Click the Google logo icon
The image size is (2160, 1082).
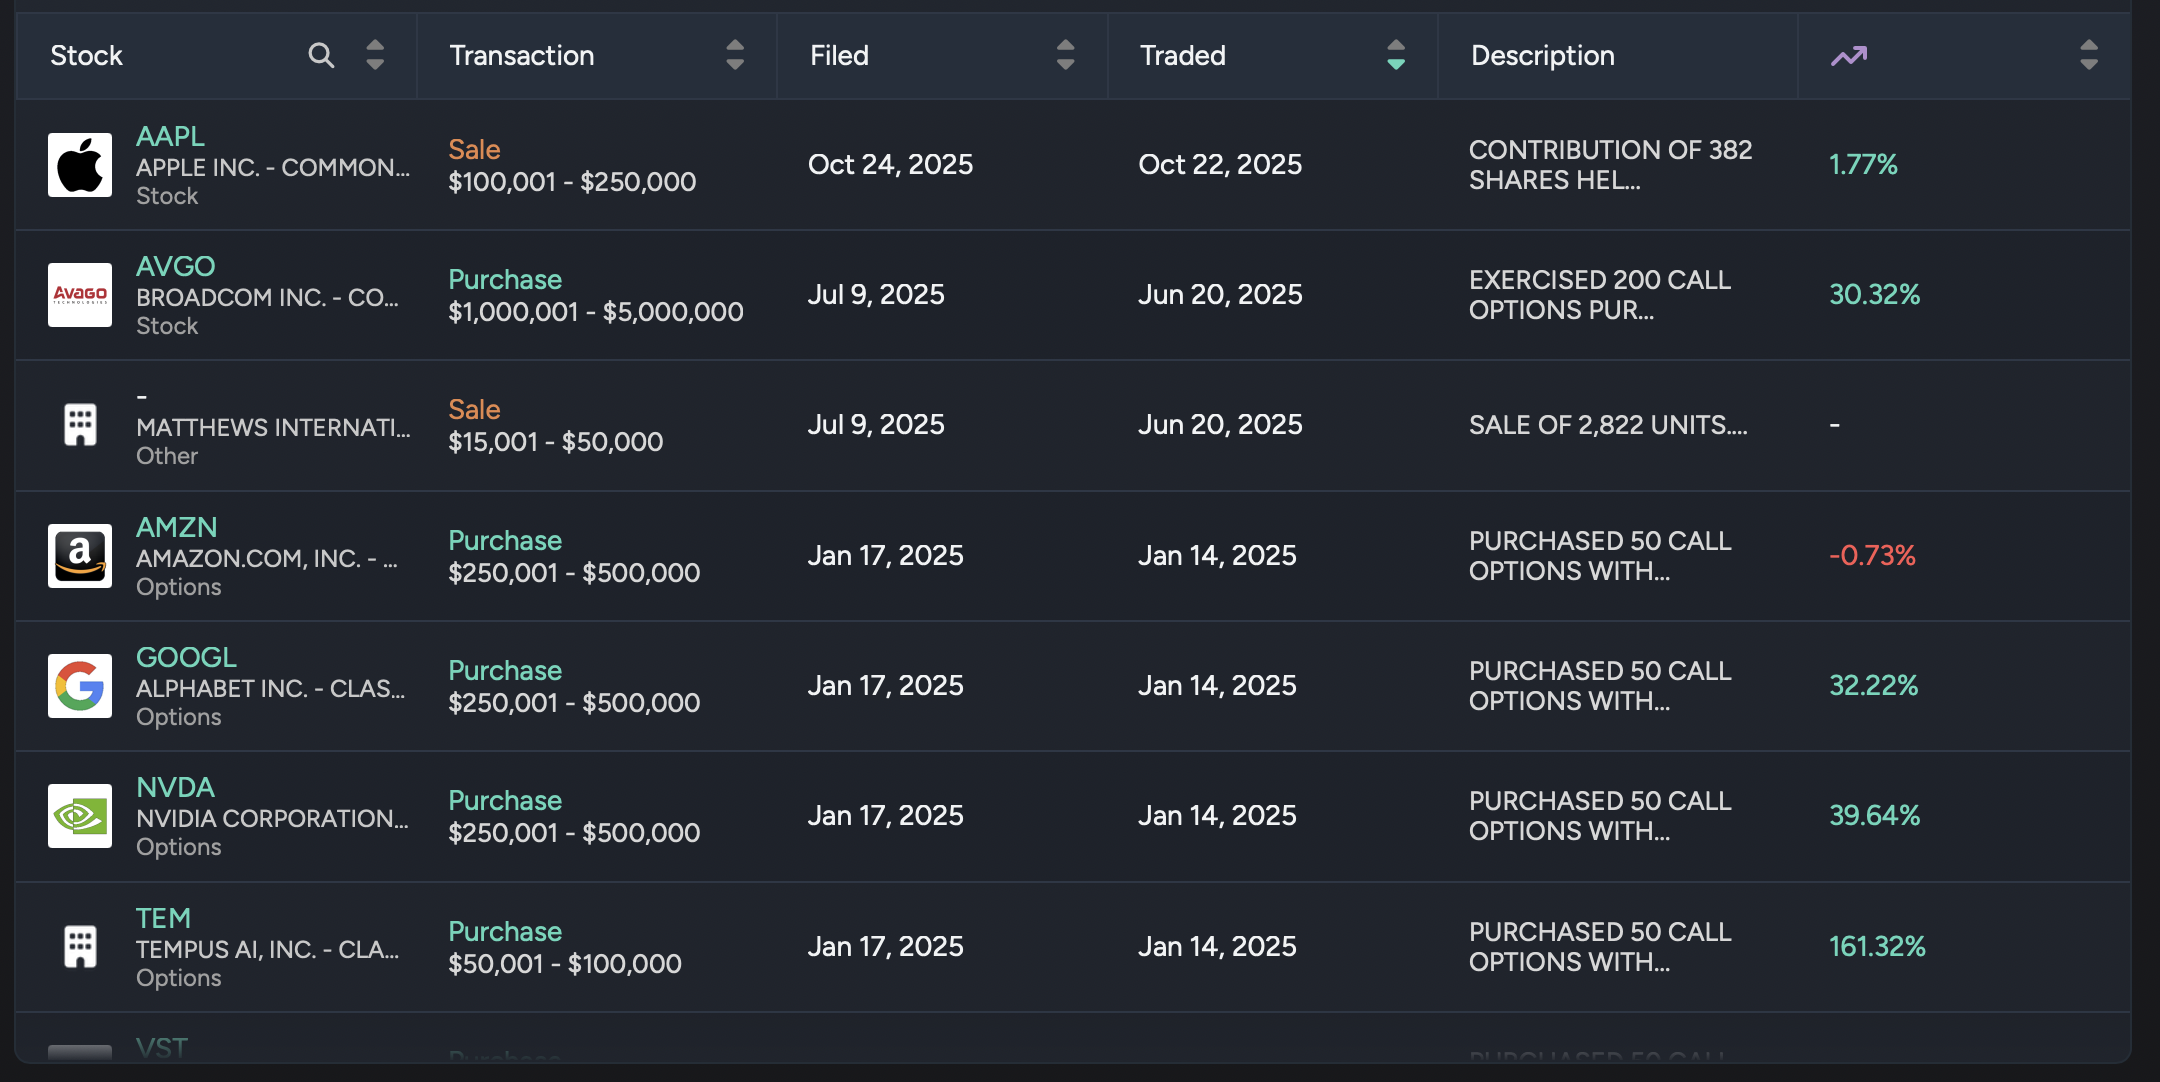80,686
